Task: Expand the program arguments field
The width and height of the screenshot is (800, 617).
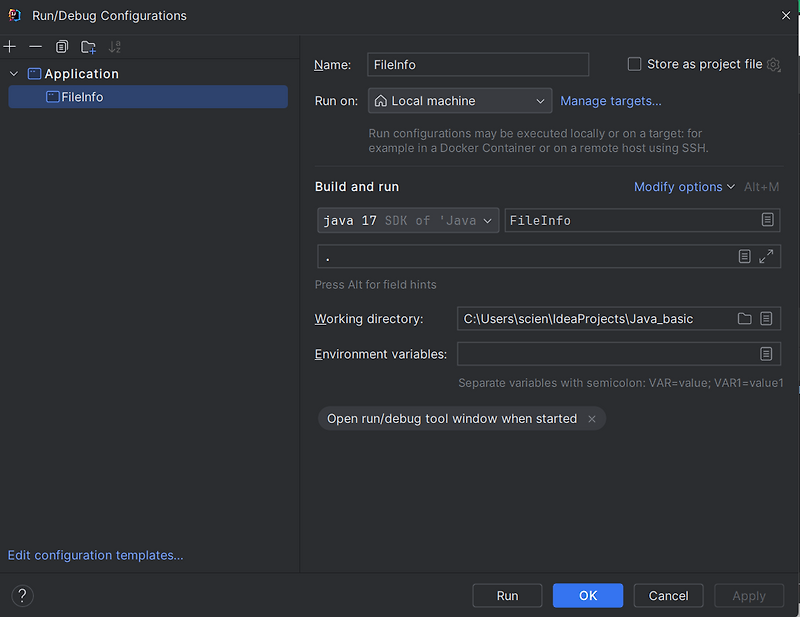Action: [766, 257]
